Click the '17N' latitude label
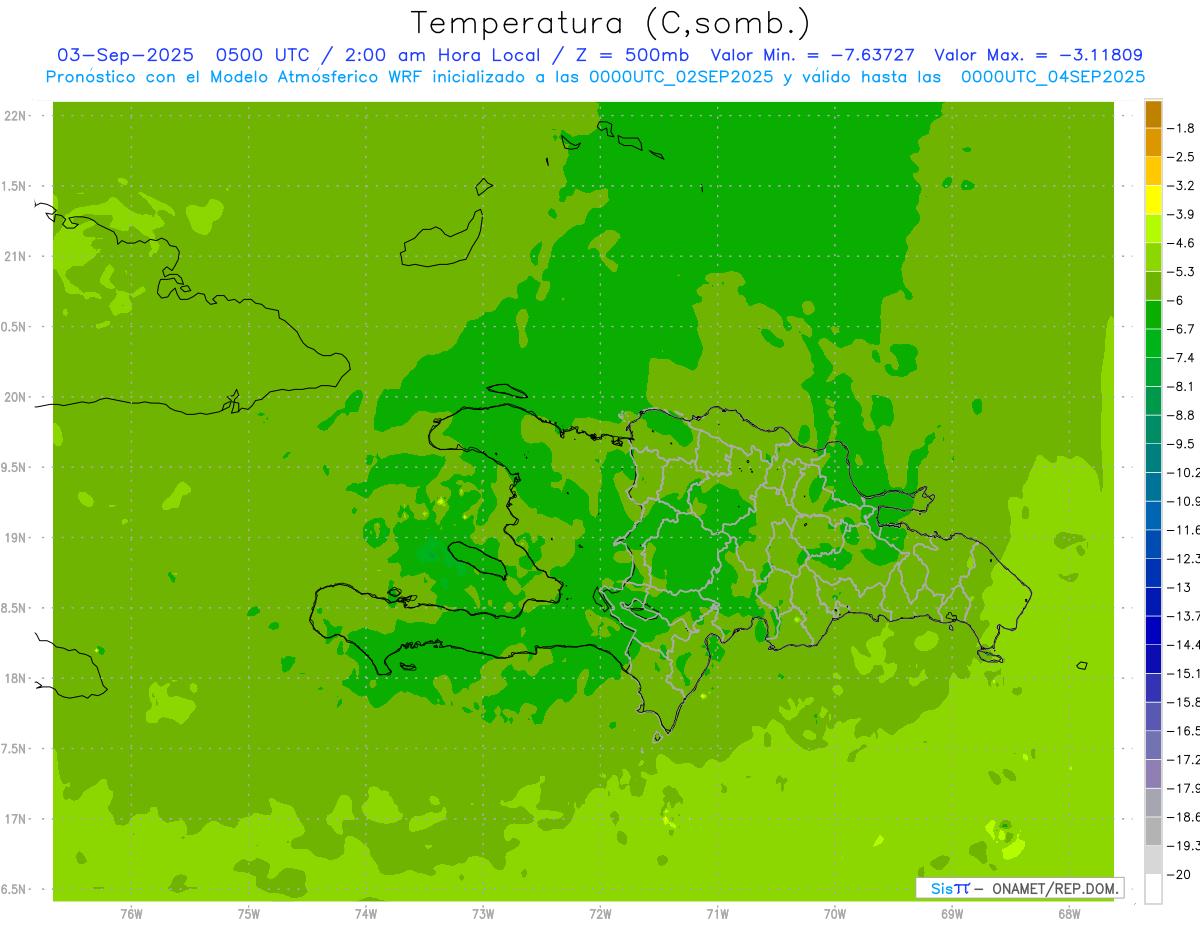Image resolution: width=1200 pixels, height=927 pixels. 16,819
